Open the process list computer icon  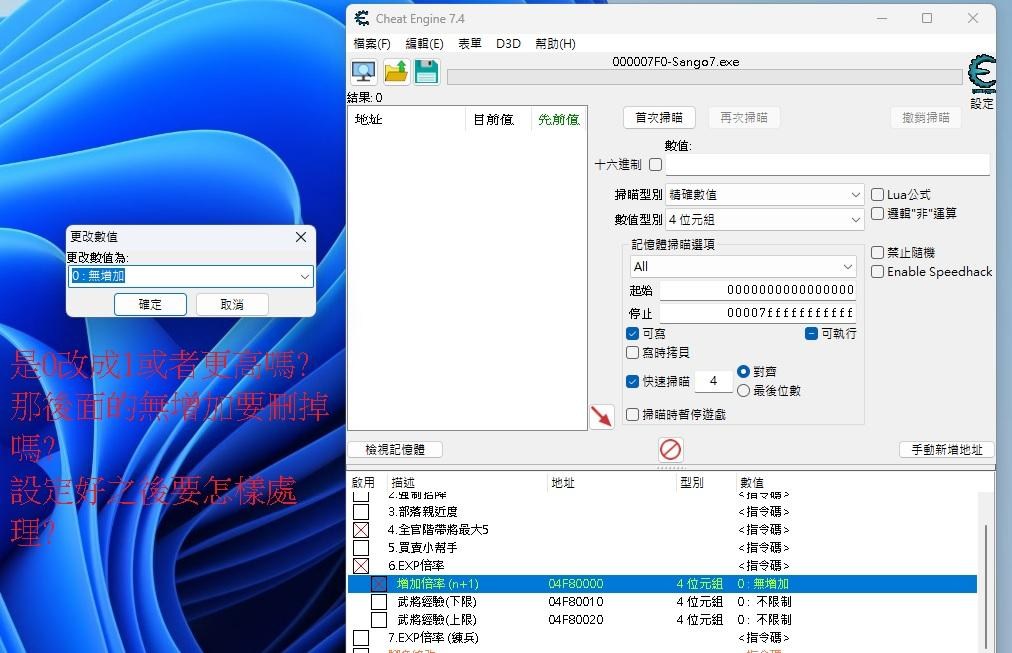(x=363, y=71)
